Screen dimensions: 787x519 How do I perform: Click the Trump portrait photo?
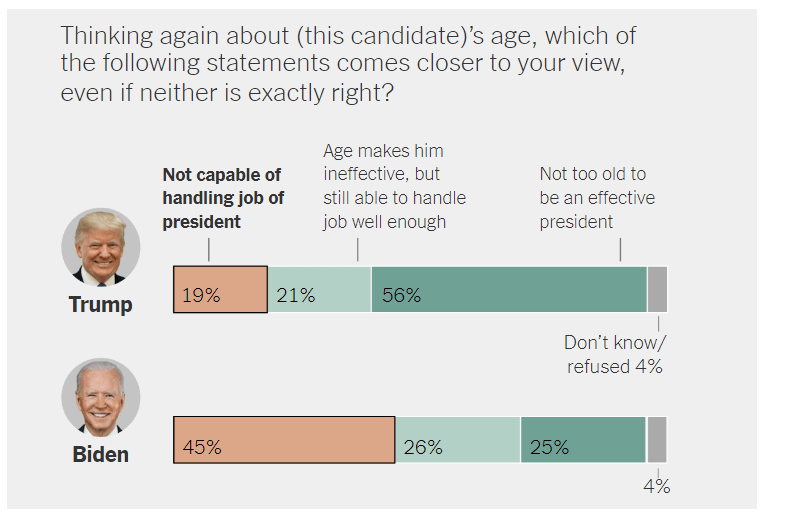[100, 247]
